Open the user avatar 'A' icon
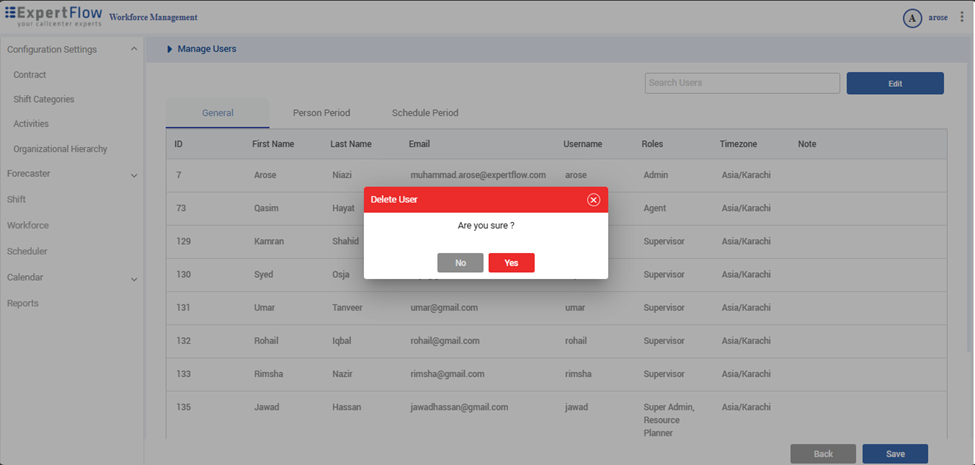Image resolution: width=975 pixels, height=465 pixels. point(911,18)
